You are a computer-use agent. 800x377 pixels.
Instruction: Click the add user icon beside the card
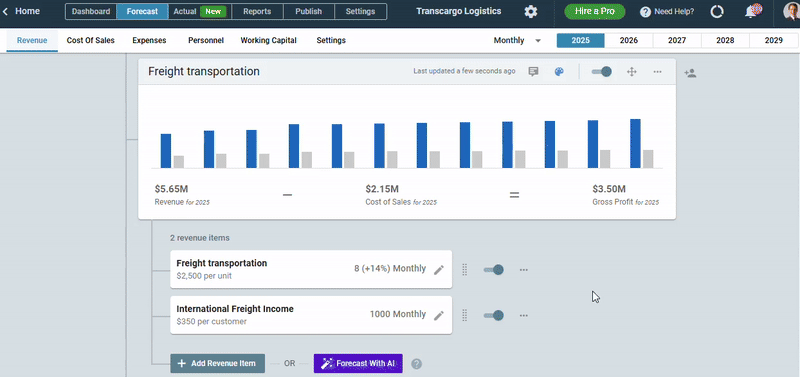(x=690, y=73)
